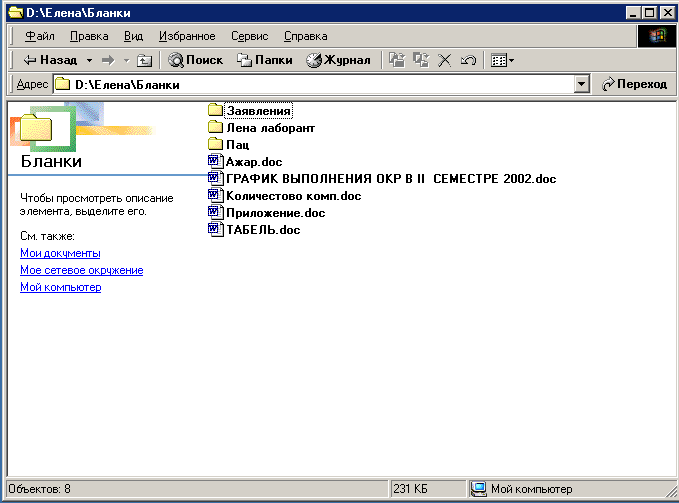
Task: Minimize the Бланки window
Action: (x=634, y=13)
